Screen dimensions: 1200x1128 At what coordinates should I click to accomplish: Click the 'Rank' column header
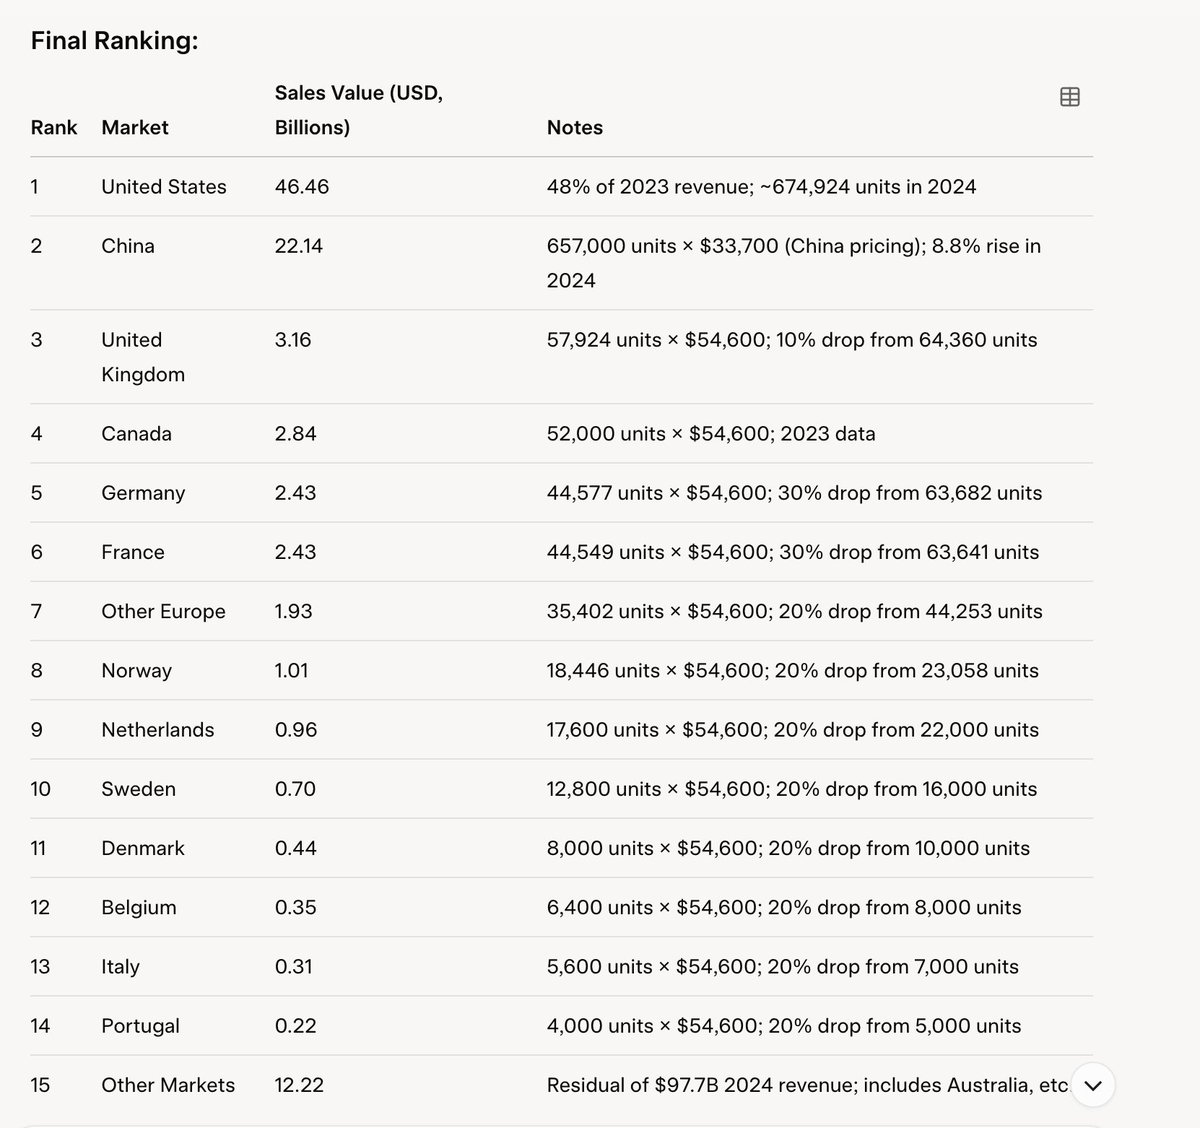(54, 128)
